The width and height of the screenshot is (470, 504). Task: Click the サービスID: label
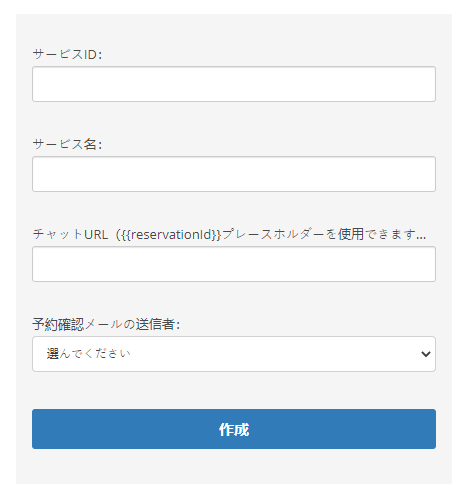[67, 54]
